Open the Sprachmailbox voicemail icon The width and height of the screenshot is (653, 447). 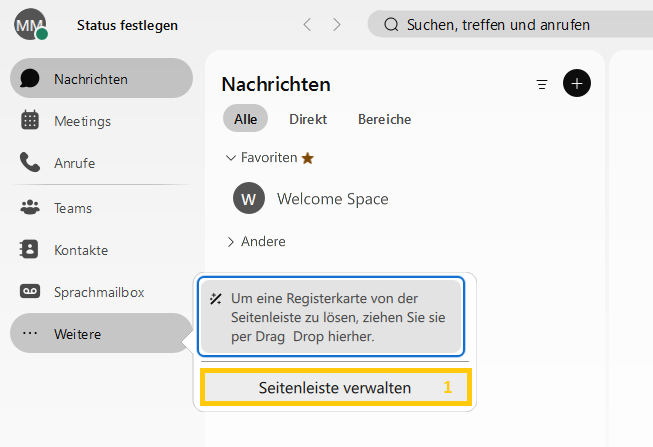pyautogui.click(x=30, y=292)
